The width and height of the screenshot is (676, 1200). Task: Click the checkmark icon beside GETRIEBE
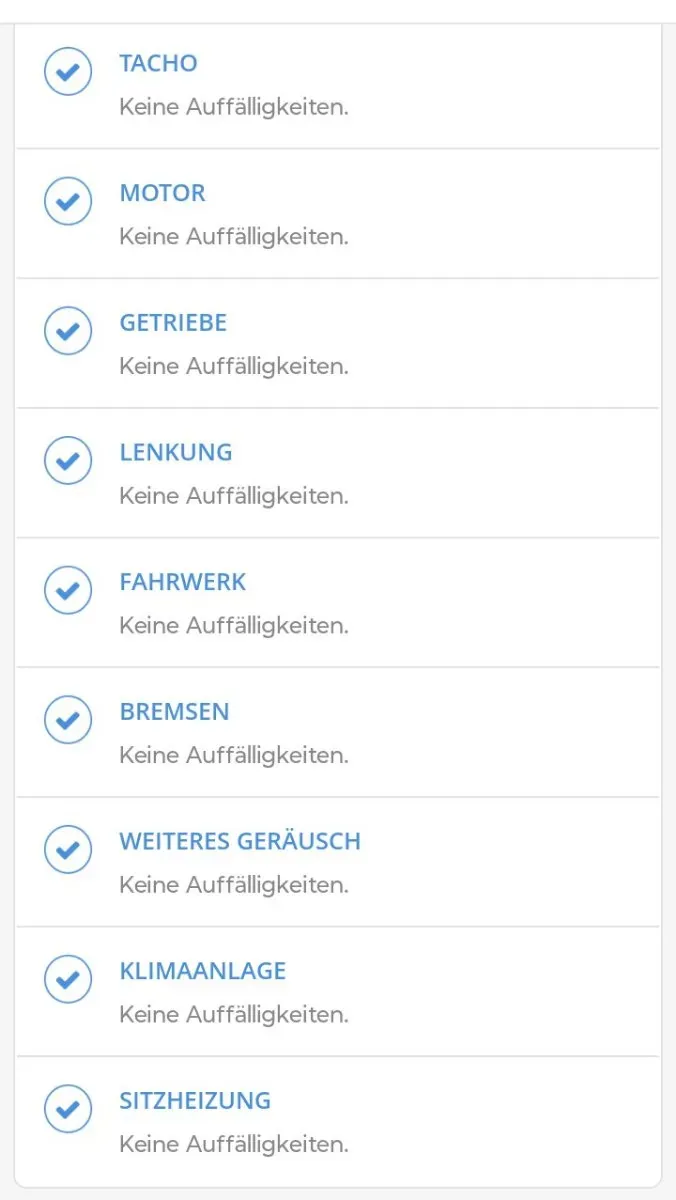click(x=68, y=331)
